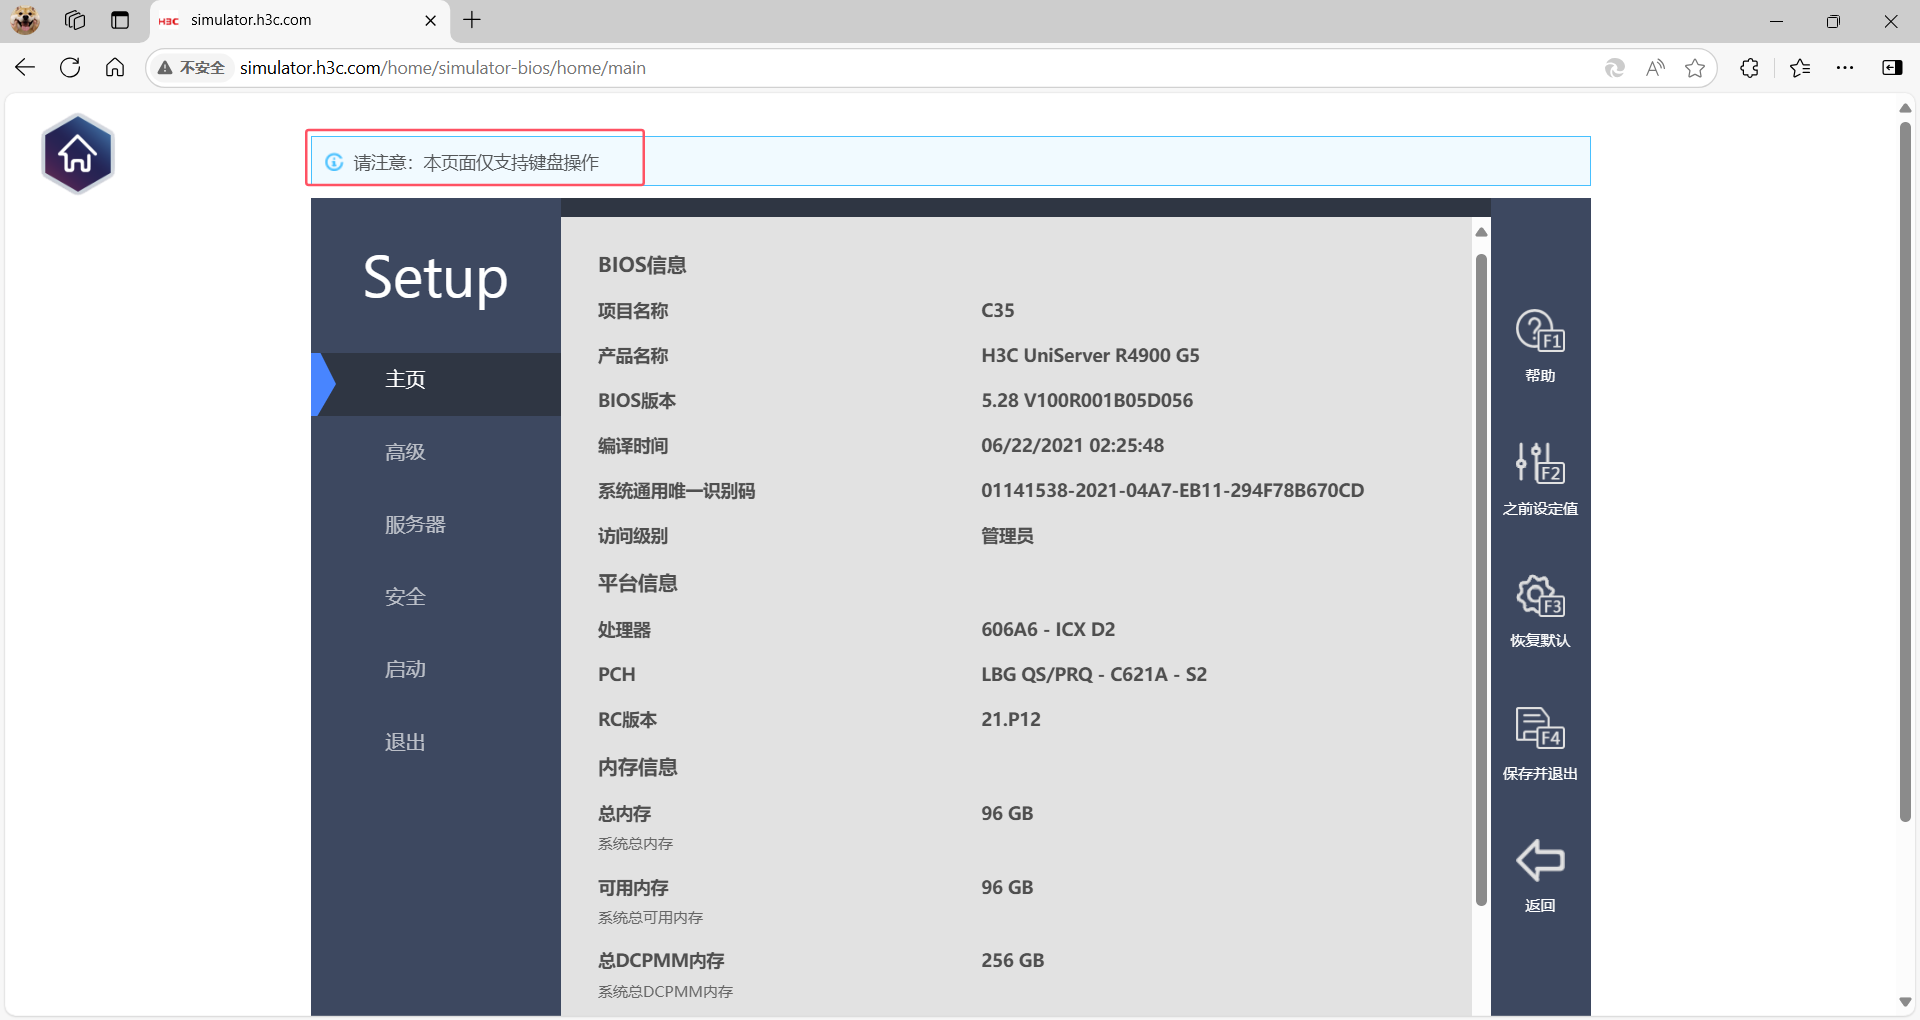This screenshot has height=1020, width=1920.
Task: Reload the page with refresh icon
Action: pos(70,68)
